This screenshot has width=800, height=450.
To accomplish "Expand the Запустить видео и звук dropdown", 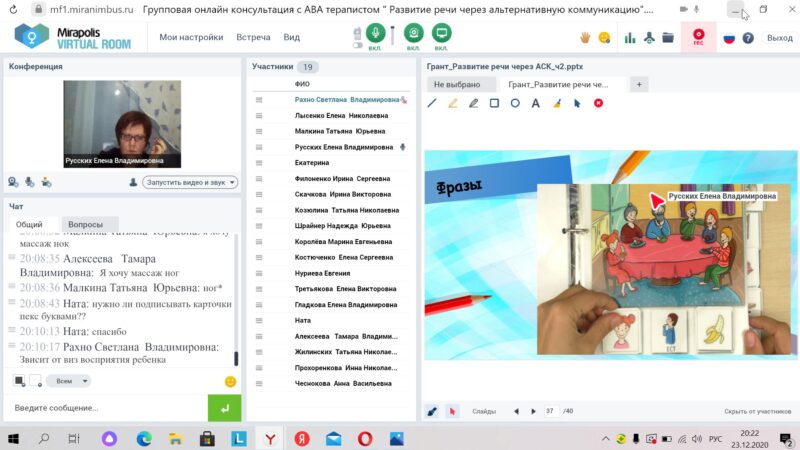I will (190, 182).
